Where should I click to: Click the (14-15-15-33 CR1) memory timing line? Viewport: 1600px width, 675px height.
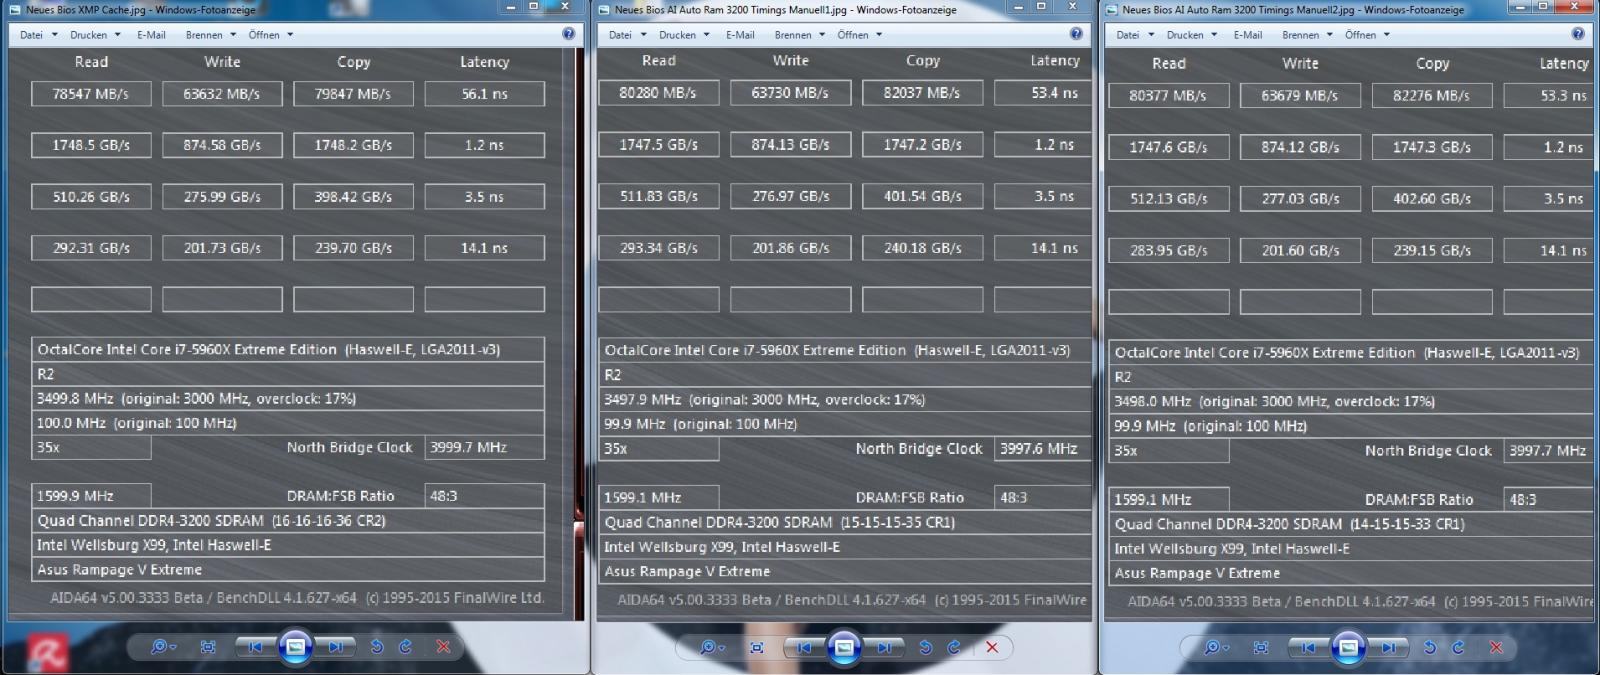tap(1352, 524)
